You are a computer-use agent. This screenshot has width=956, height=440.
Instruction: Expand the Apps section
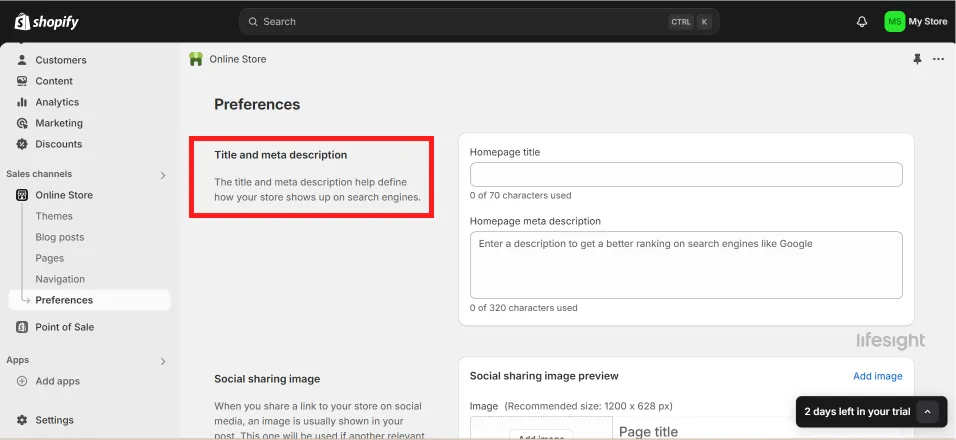tap(163, 361)
